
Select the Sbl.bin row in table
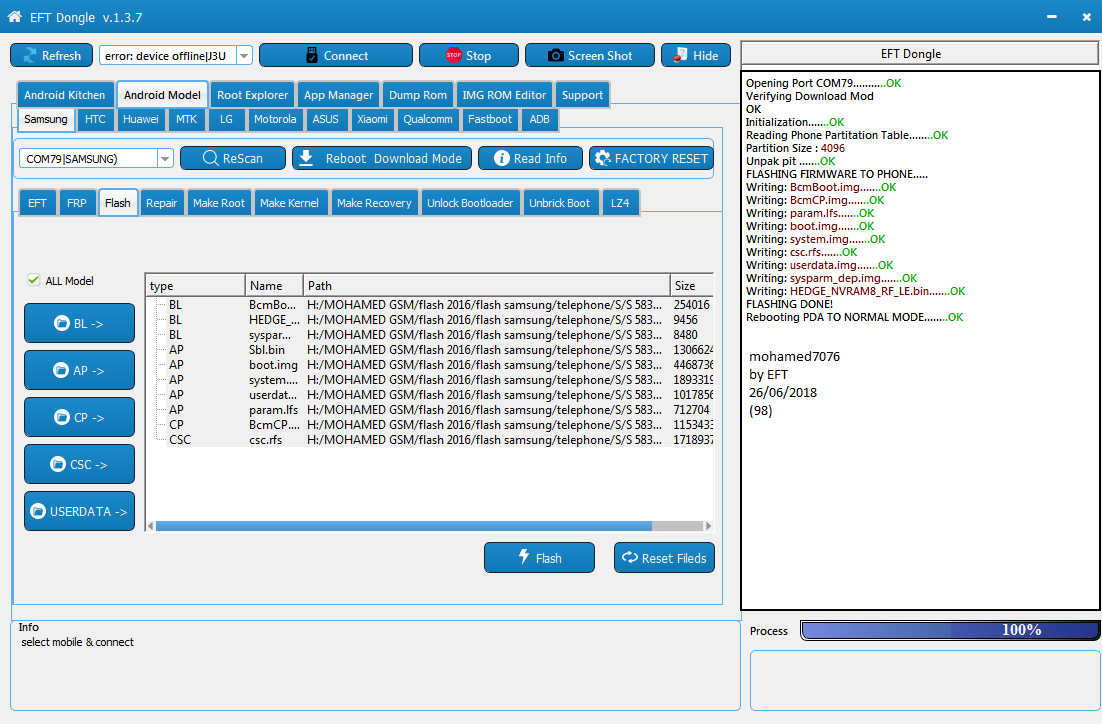point(429,349)
